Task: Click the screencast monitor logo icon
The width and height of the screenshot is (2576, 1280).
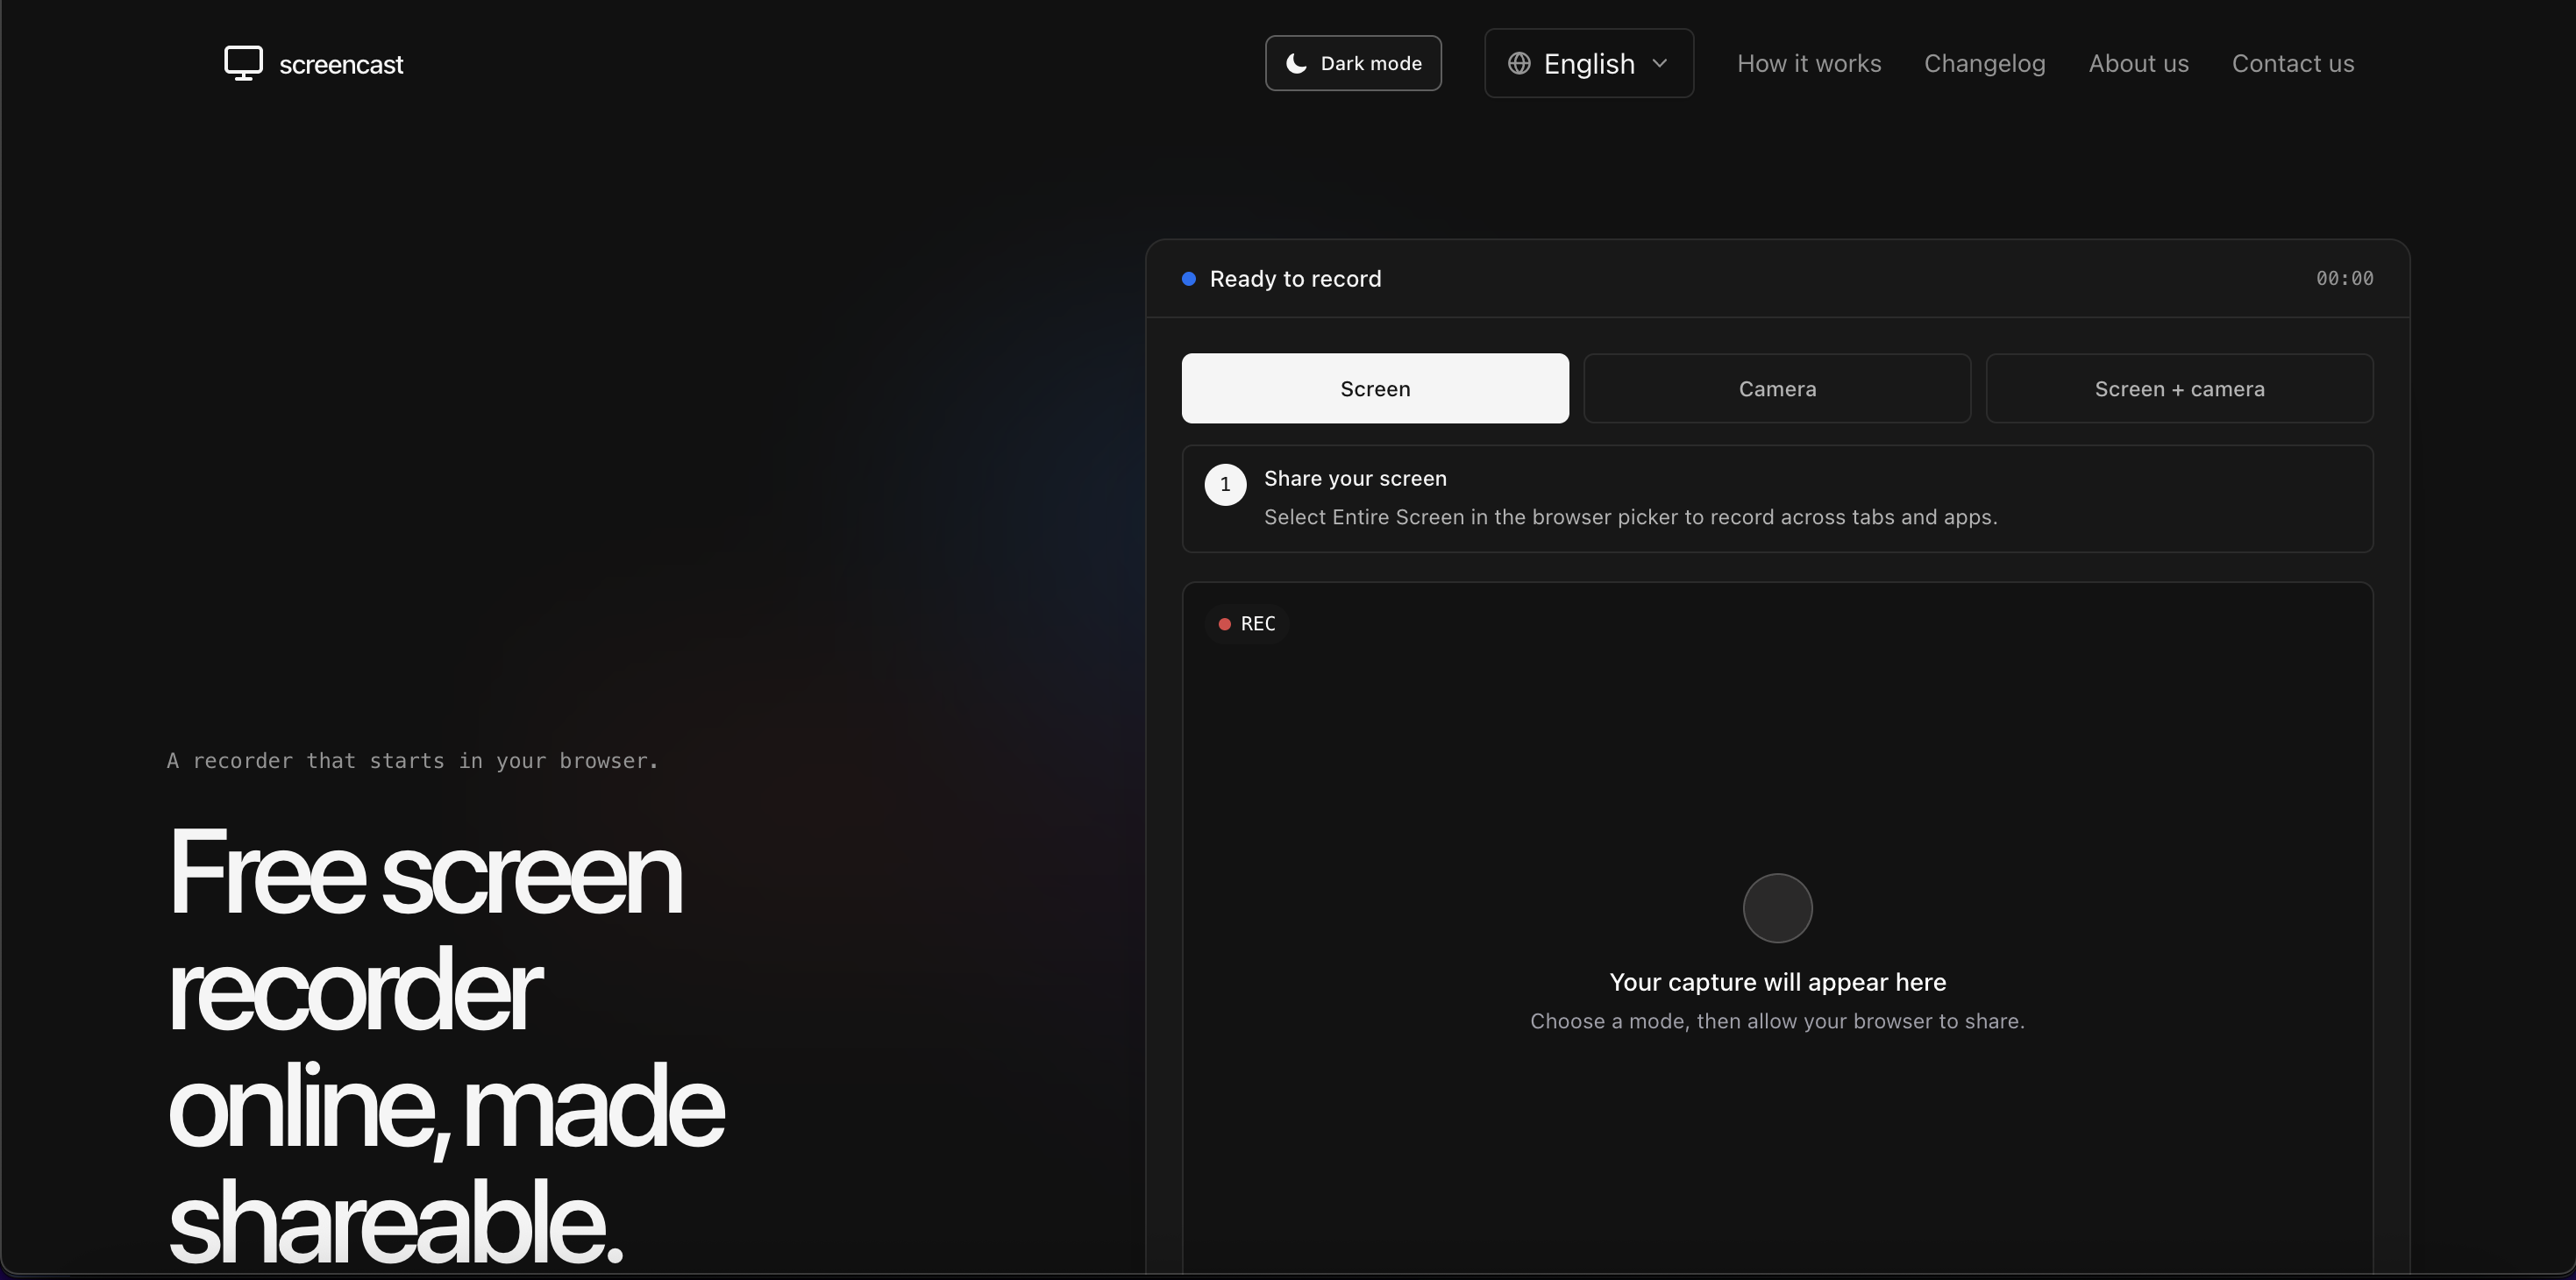Action: (x=243, y=63)
